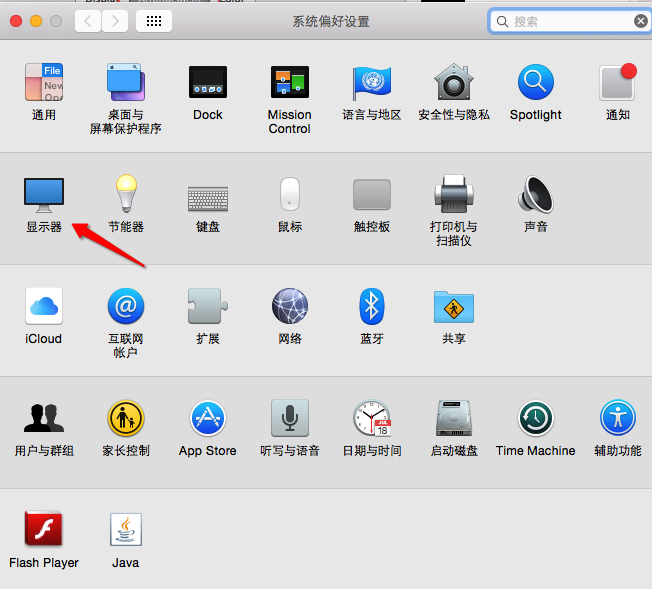This screenshot has width=652, height=589.
Task: Open Time Machine preferences
Action: tap(536, 419)
